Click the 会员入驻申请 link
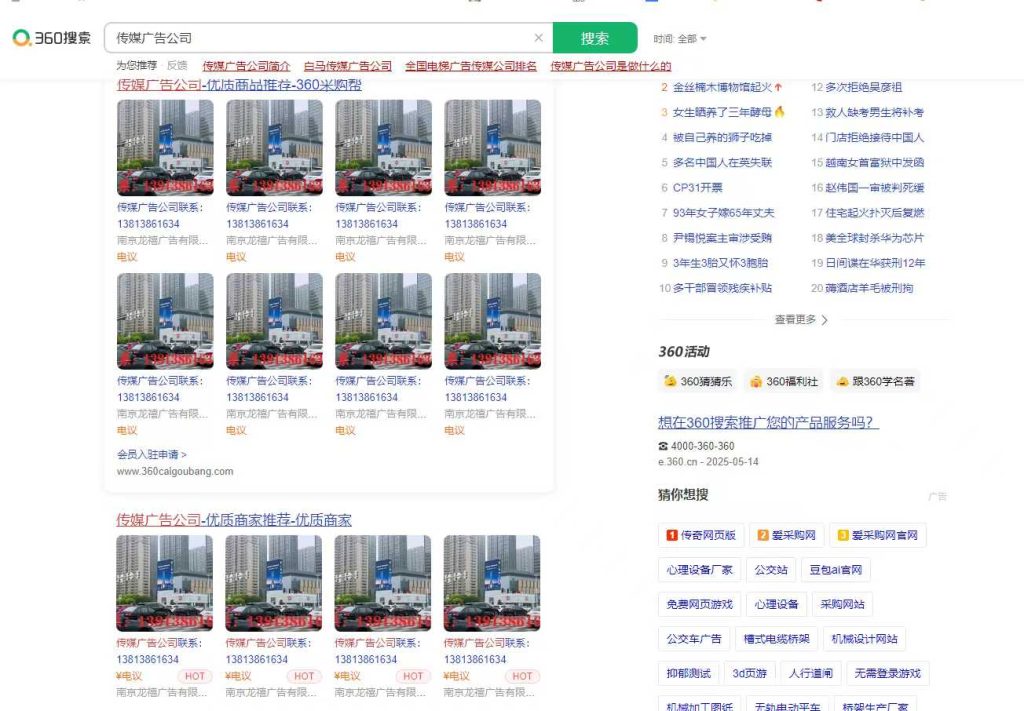 pyautogui.click(x=152, y=454)
